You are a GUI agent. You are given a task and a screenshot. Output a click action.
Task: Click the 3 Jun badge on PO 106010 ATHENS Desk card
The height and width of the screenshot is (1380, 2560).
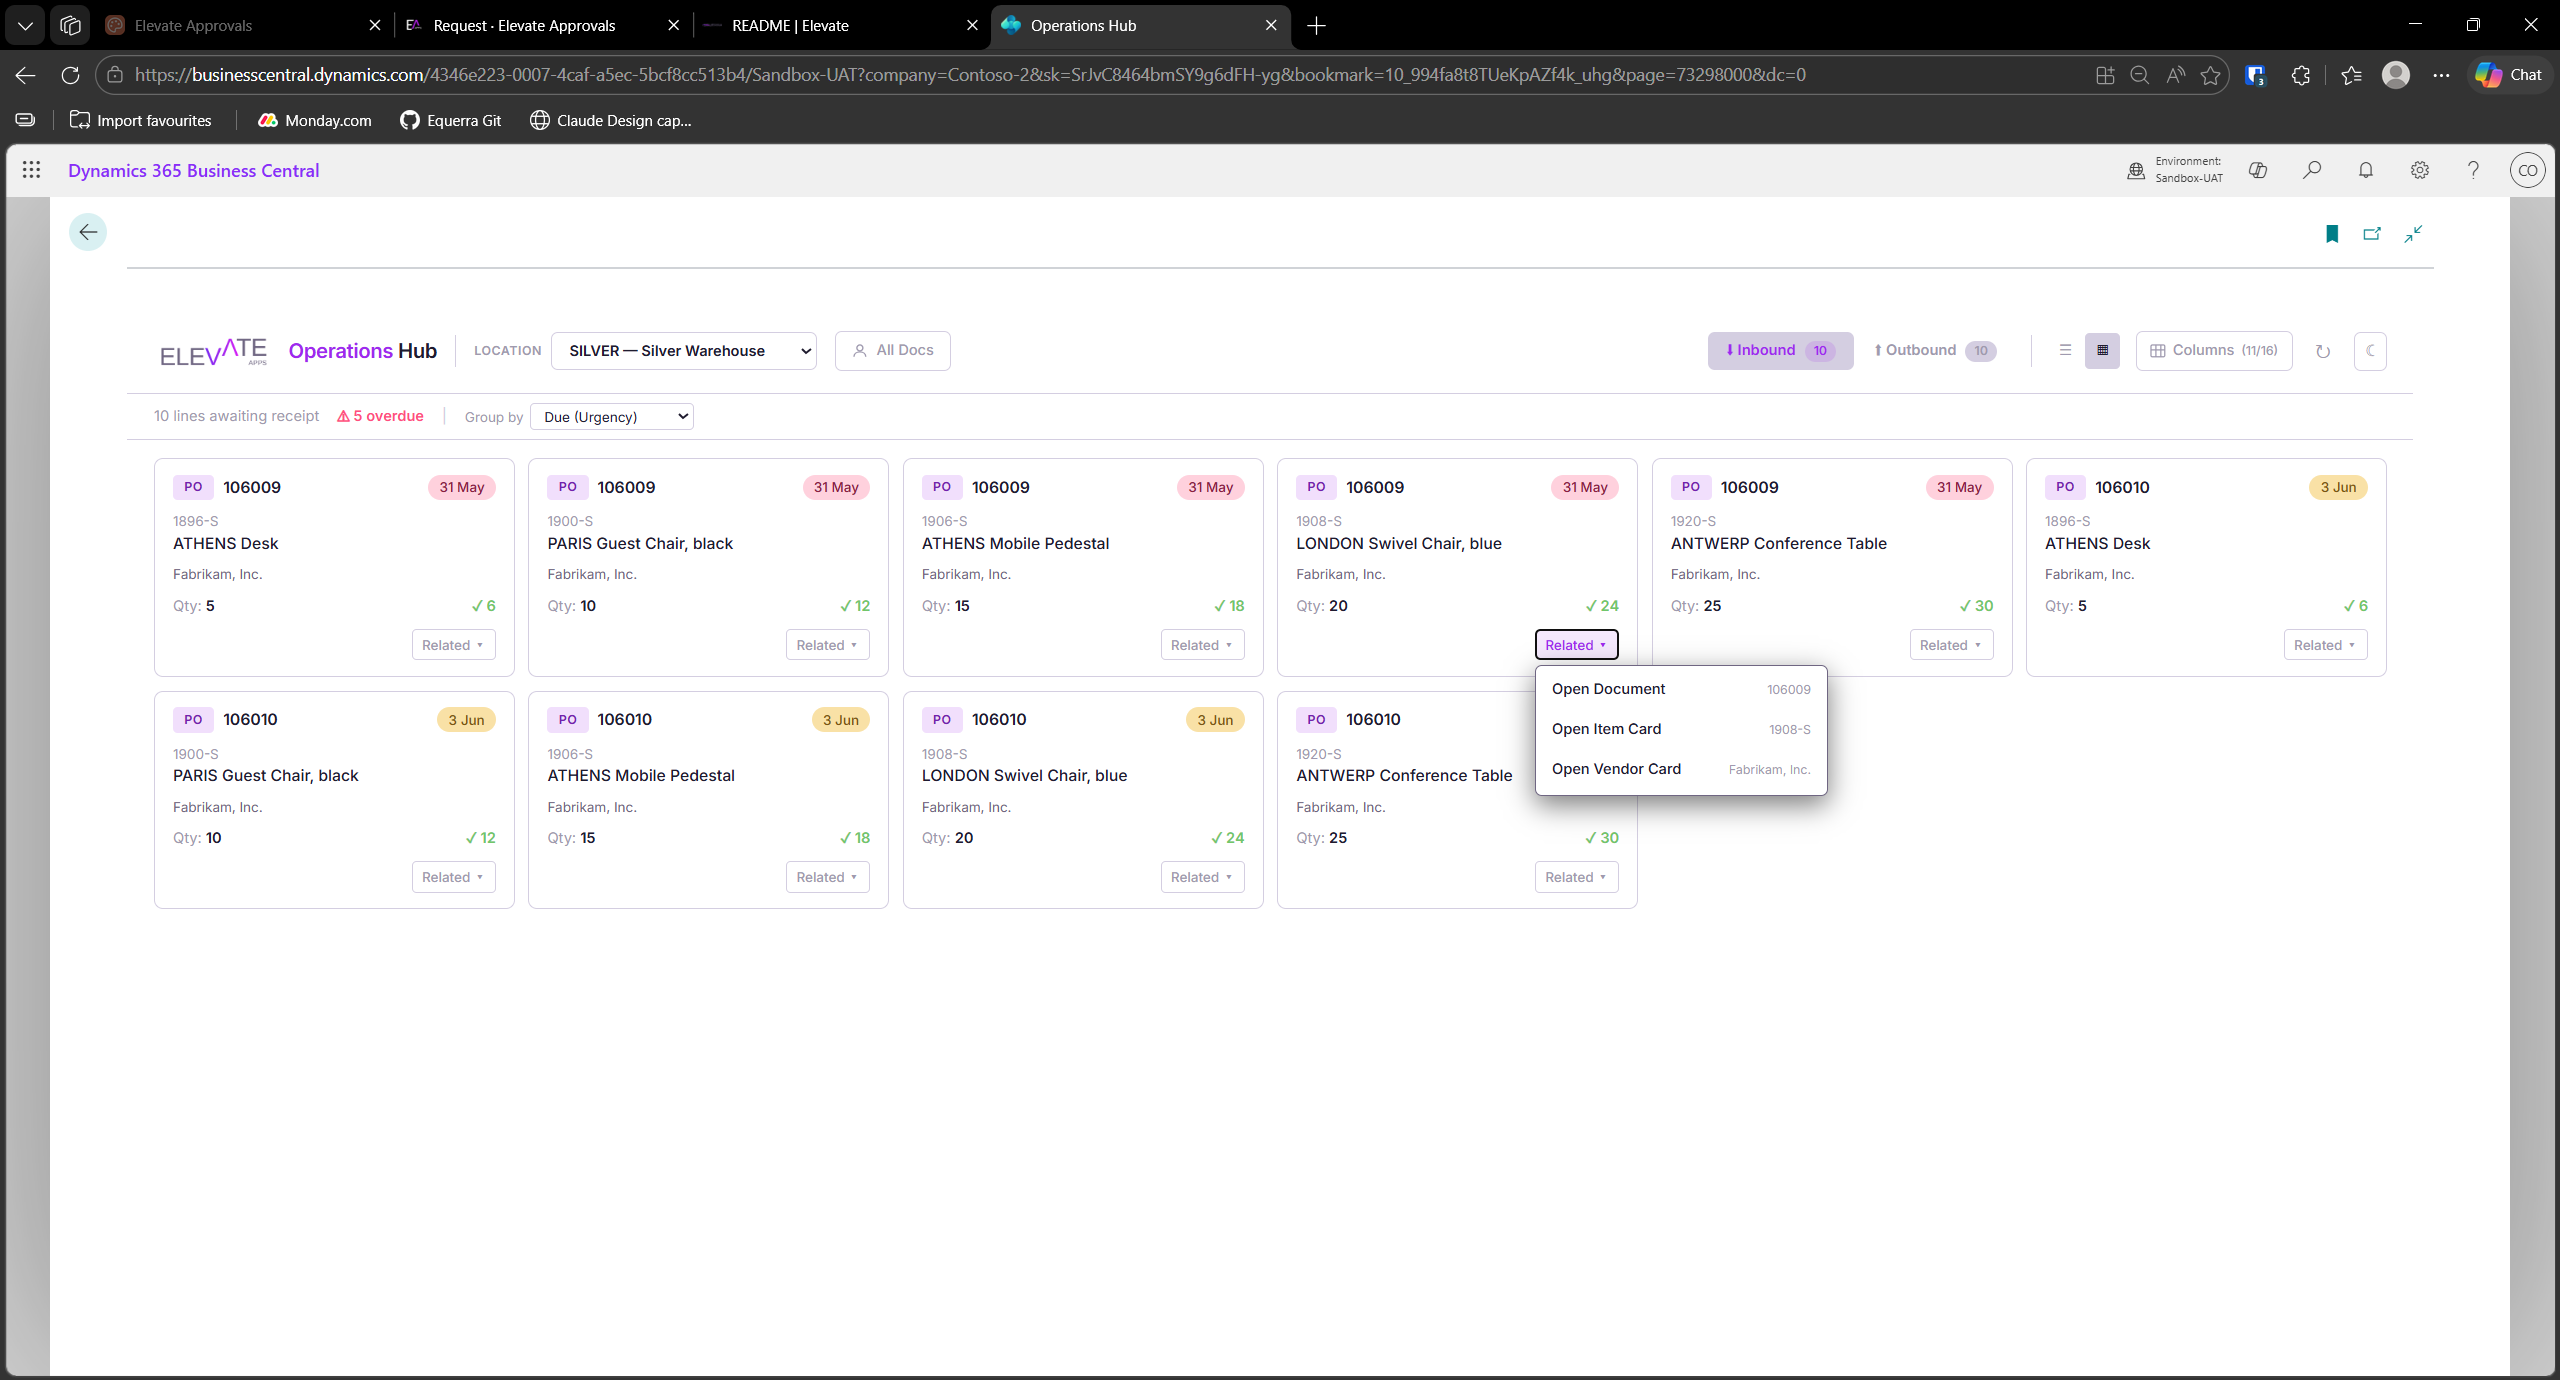pos(2338,488)
